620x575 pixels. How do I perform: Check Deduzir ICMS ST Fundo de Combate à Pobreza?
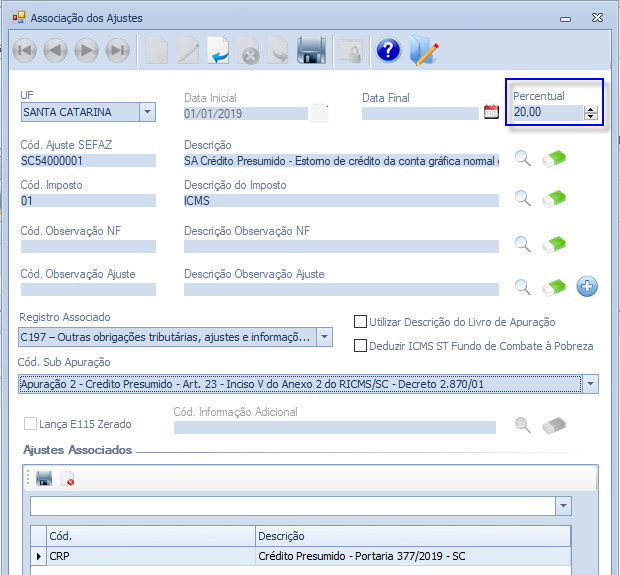click(x=361, y=346)
